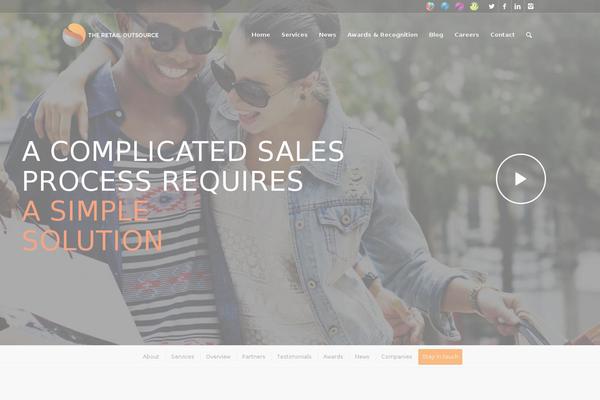Click the yellow smiley icon in top bar

click(x=474, y=7)
